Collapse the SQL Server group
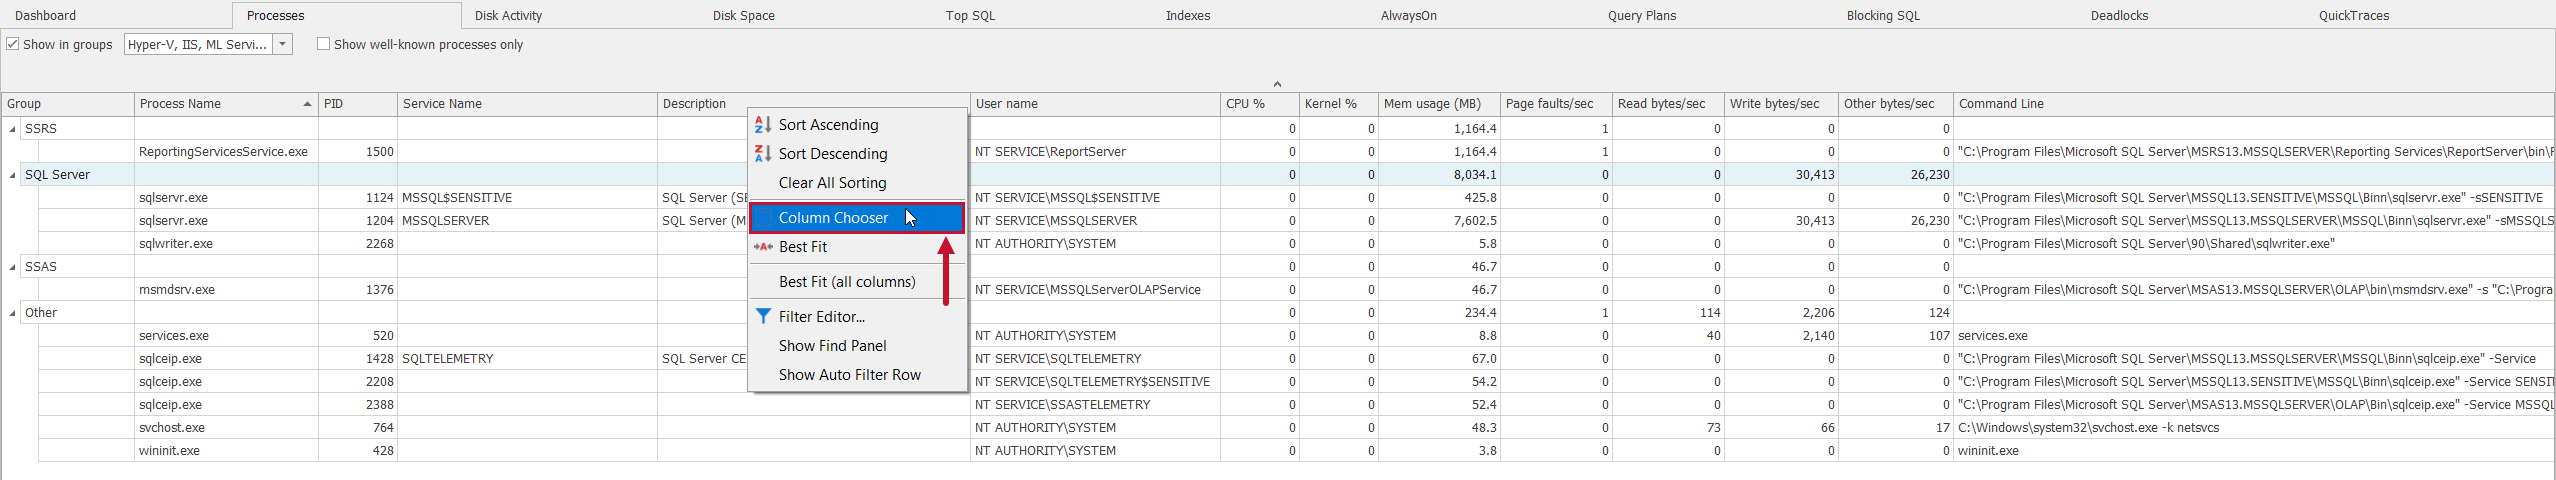This screenshot has height=480, width=2556. coord(13,175)
